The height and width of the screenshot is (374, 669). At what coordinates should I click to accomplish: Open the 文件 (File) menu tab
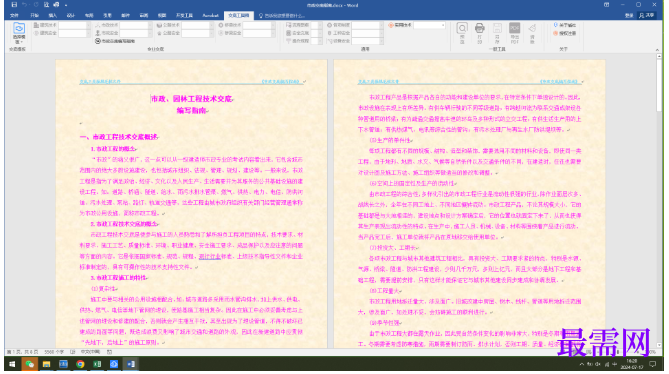[15, 15]
